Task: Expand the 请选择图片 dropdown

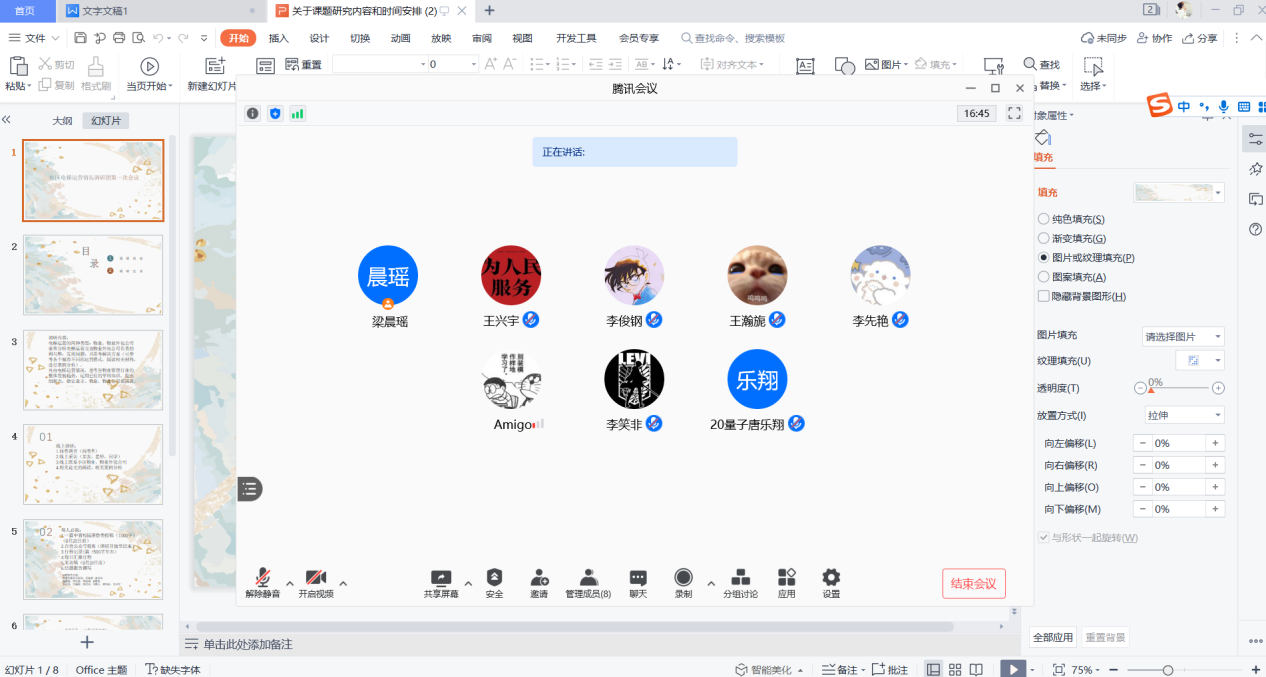Action: click(1184, 337)
